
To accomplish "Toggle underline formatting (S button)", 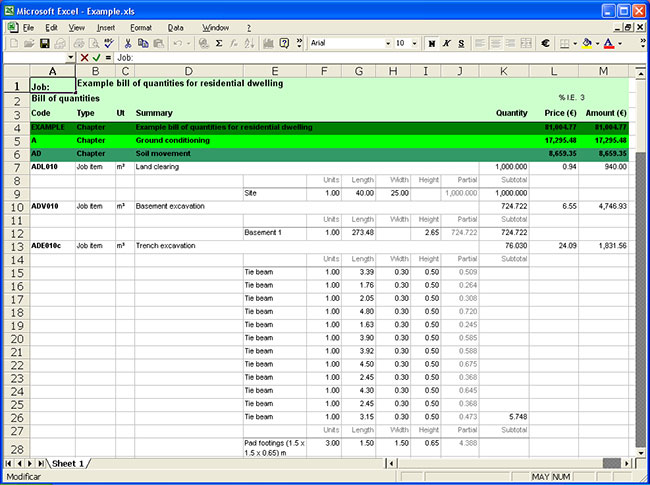I will 461,43.
